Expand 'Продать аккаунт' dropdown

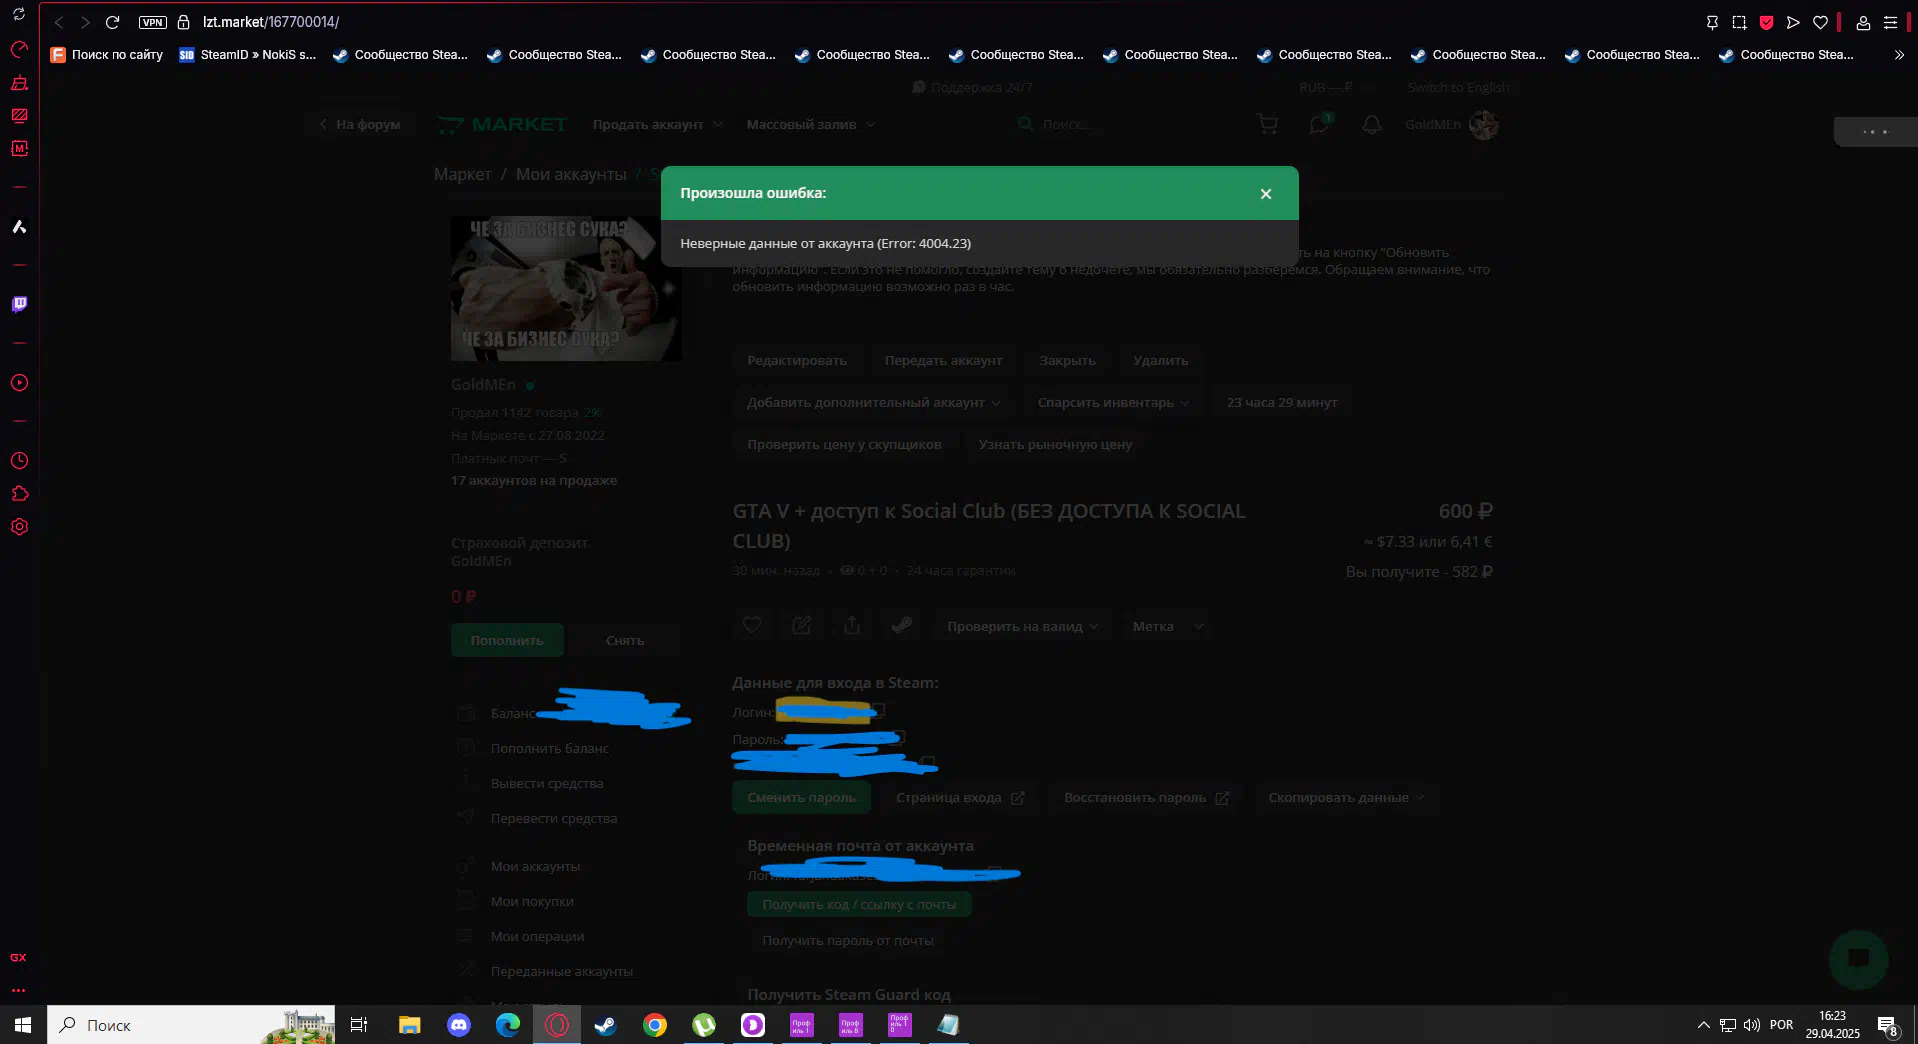[657, 124]
